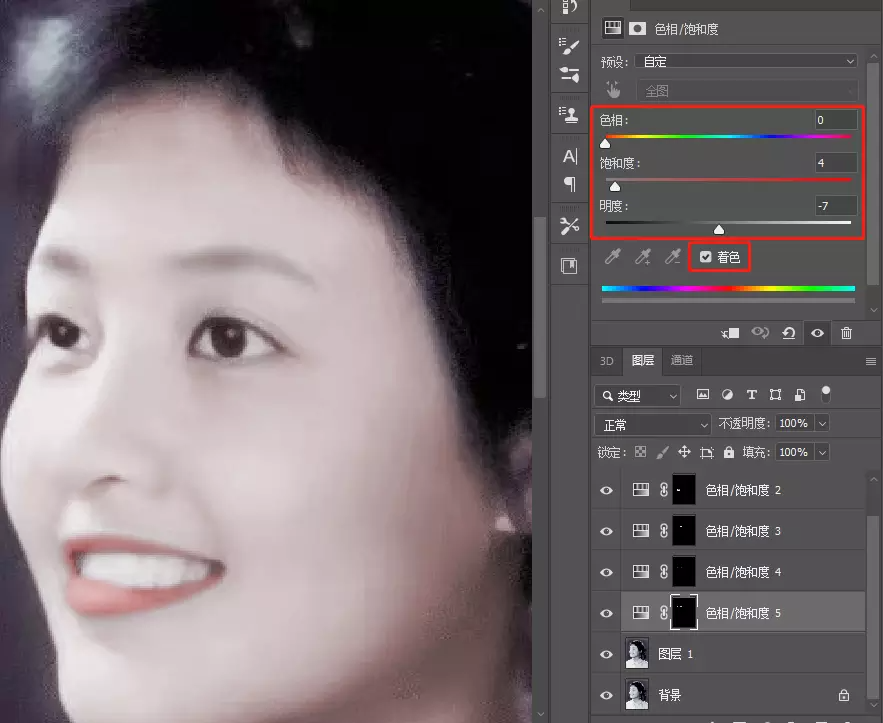The height and width of the screenshot is (723, 883).
Task: Clip adjustment to layer below icon
Action: pyautogui.click(x=730, y=333)
